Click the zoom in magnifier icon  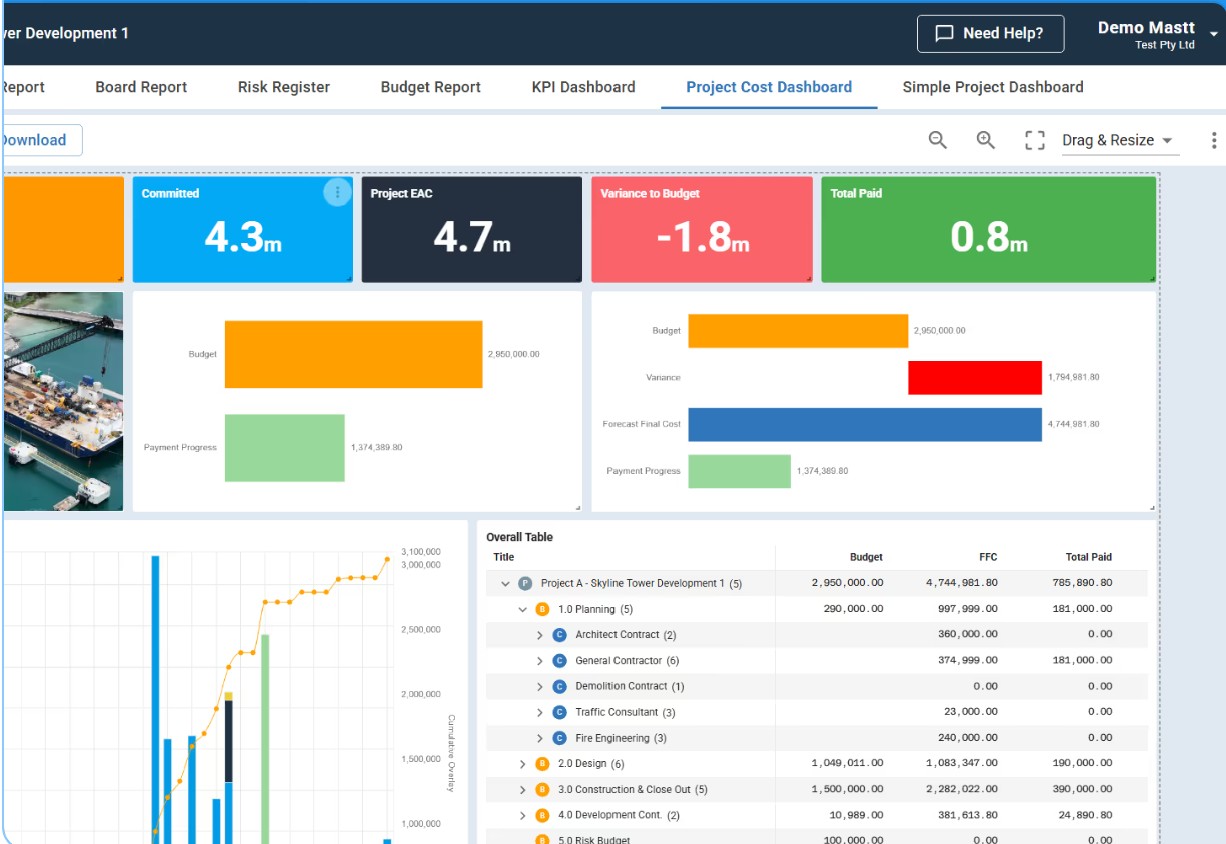(985, 140)
